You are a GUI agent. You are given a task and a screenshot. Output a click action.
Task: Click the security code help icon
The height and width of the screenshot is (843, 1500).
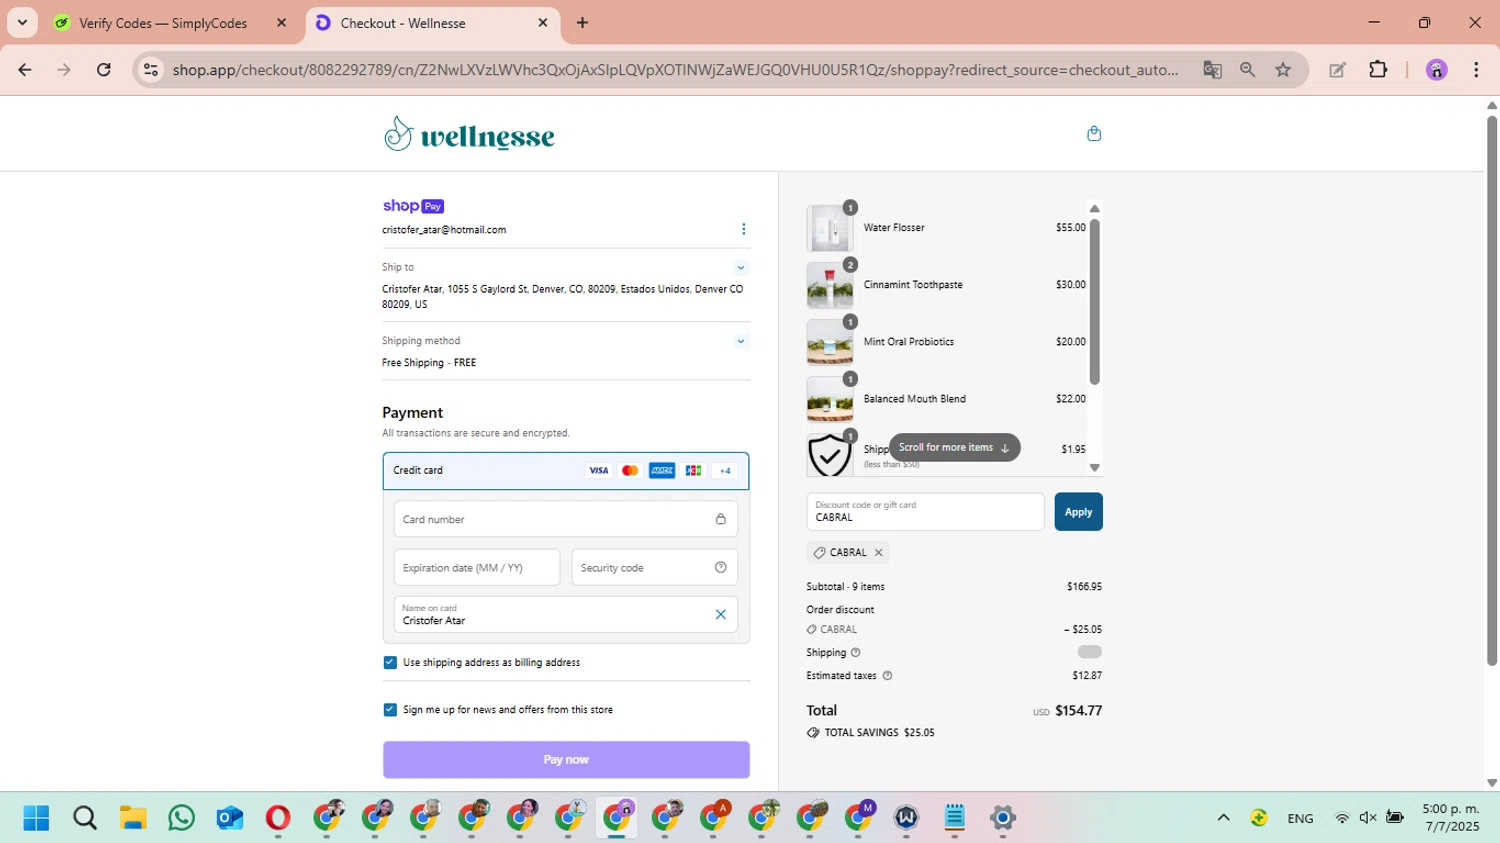(721, 567)
